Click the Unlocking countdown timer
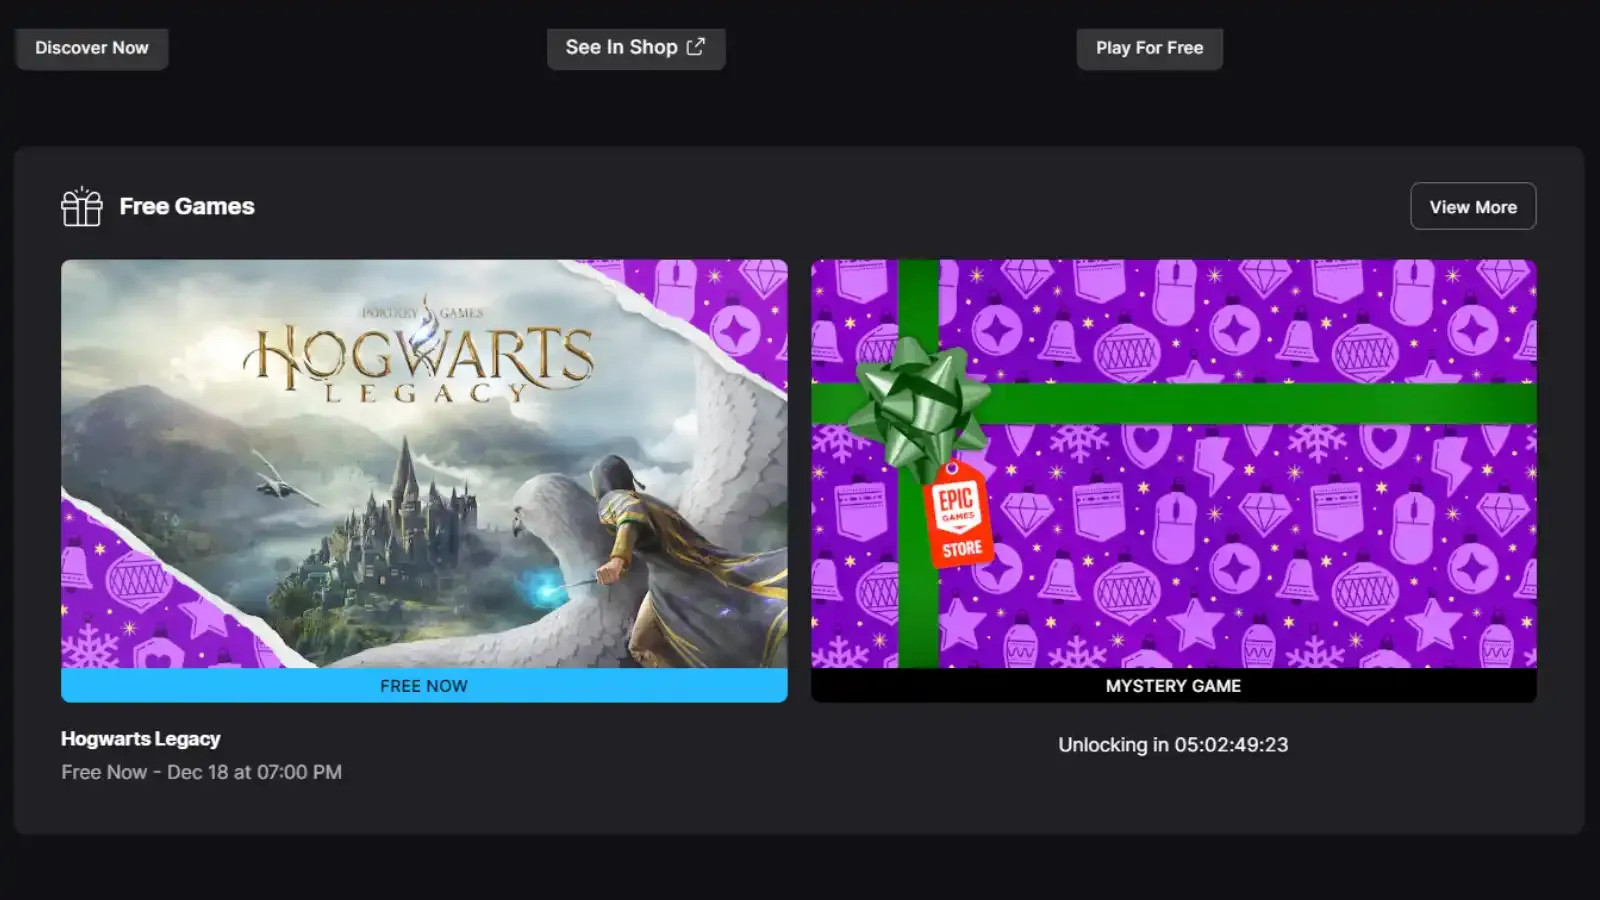 pos(1173,744)
